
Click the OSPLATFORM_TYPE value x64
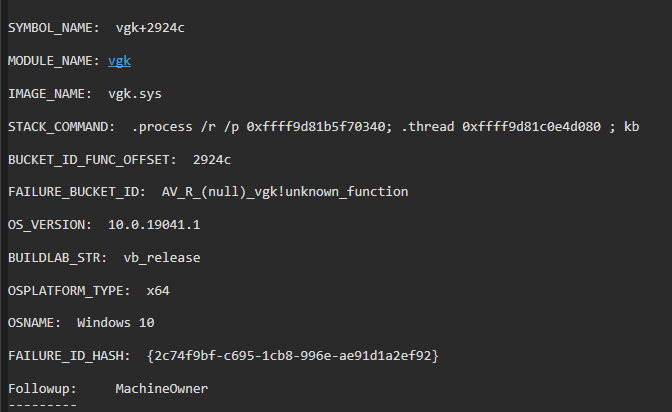(x=158, y=290)
